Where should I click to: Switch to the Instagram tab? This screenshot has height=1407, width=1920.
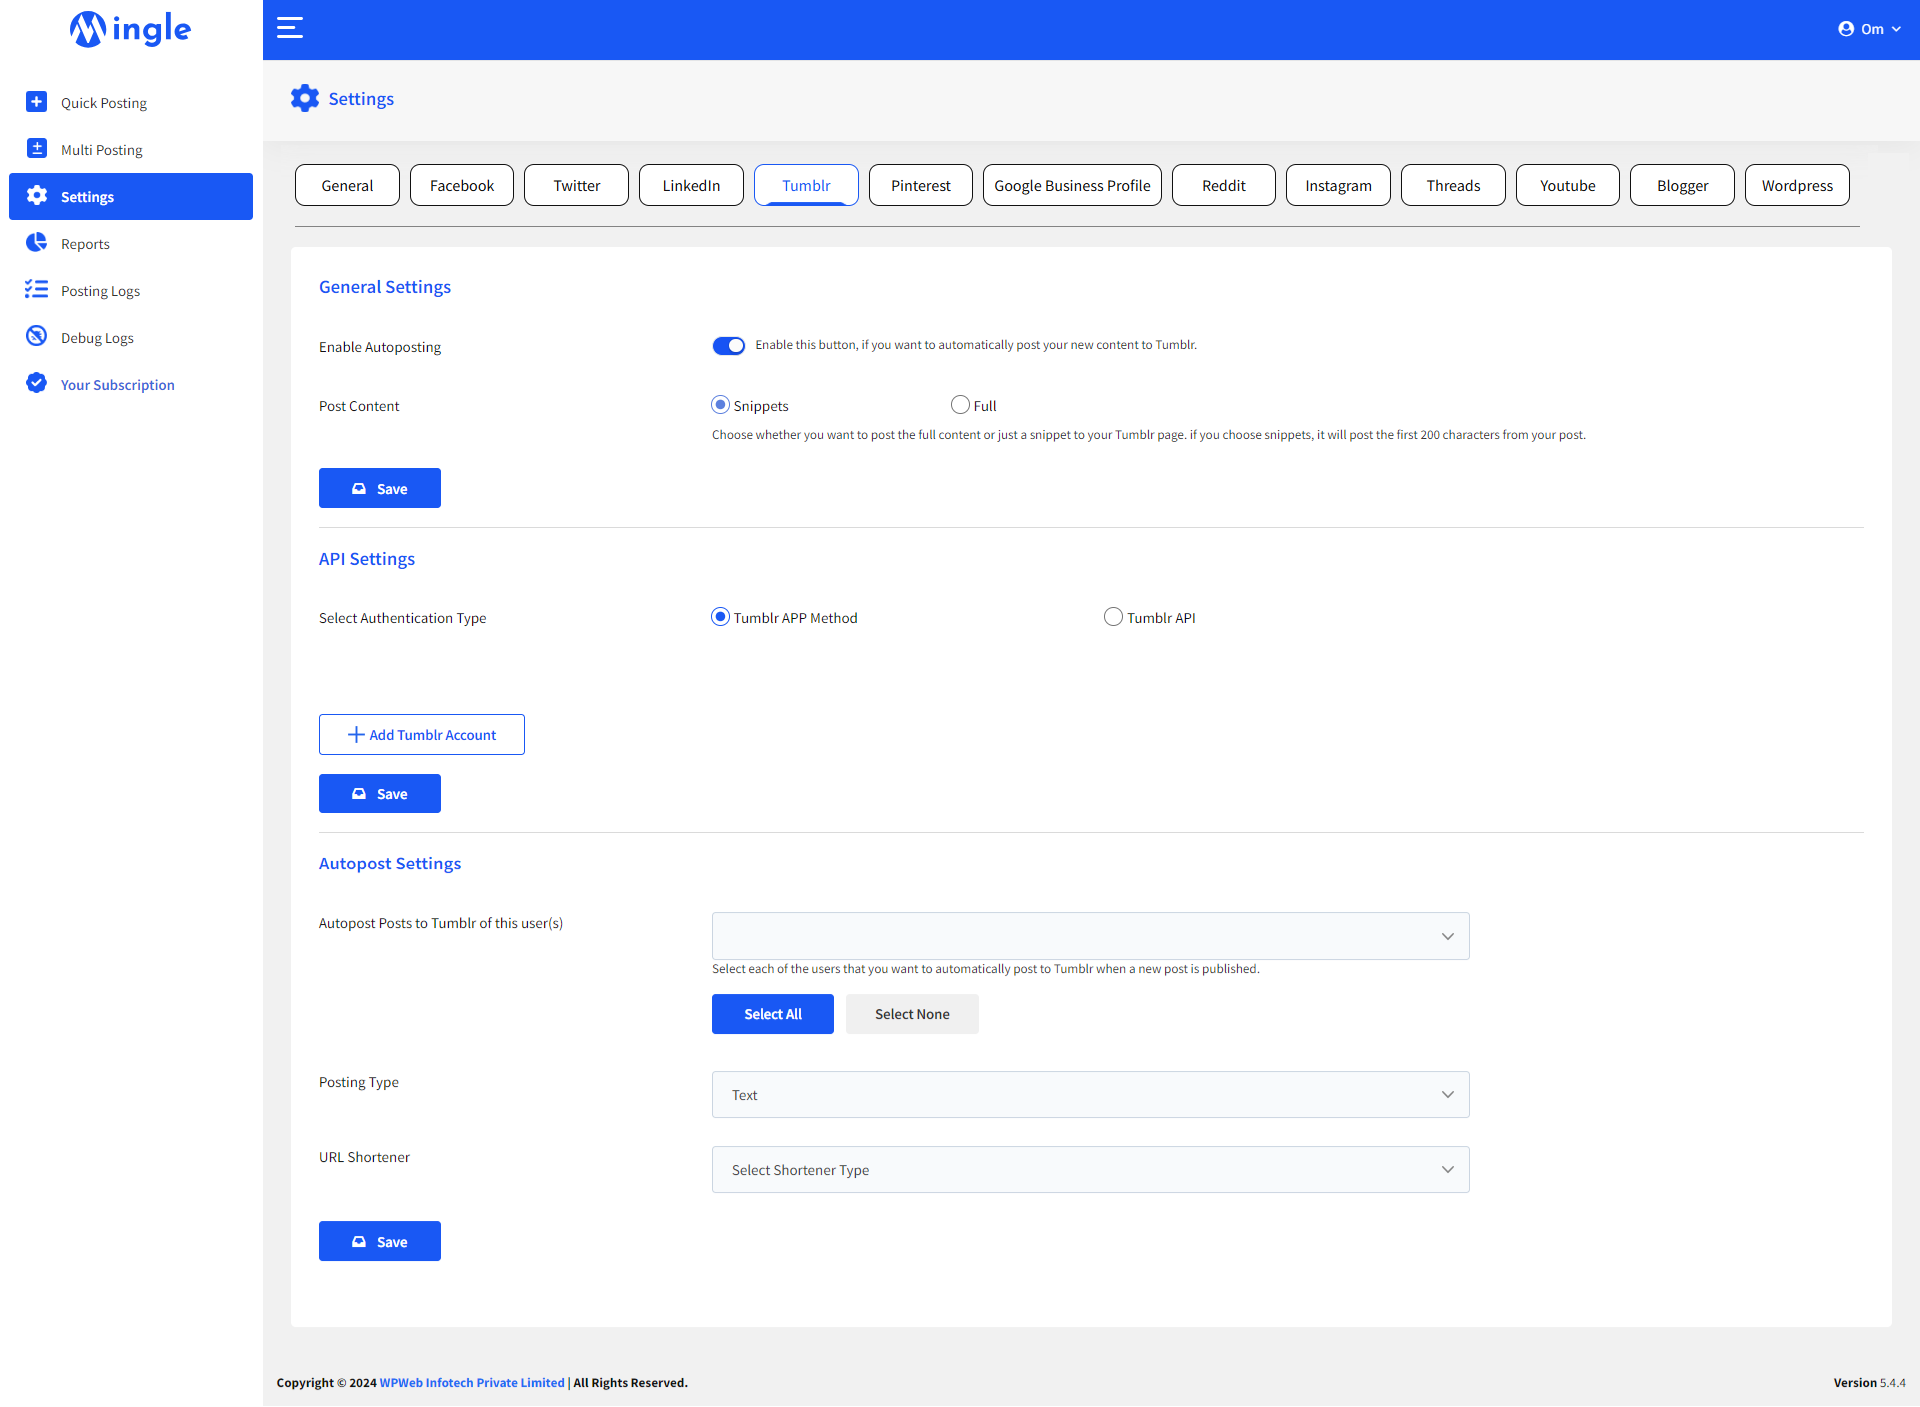pyautogui.click(x=1338, y=185)
